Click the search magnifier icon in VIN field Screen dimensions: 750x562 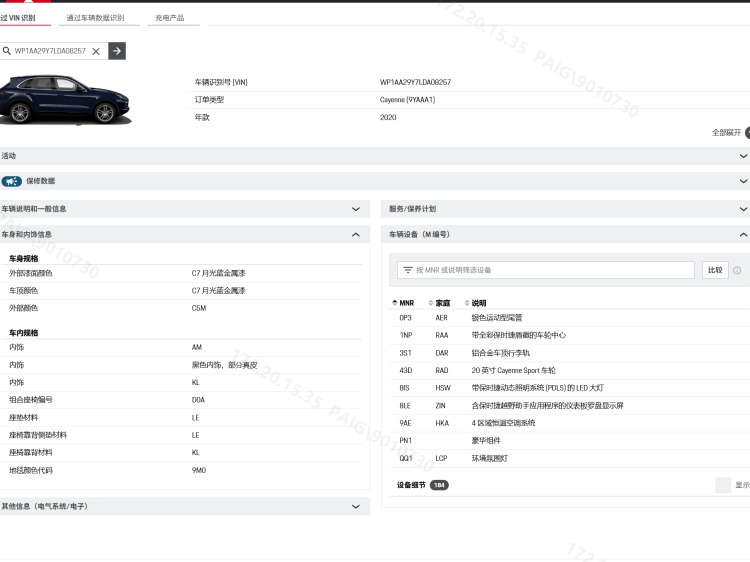7,51
